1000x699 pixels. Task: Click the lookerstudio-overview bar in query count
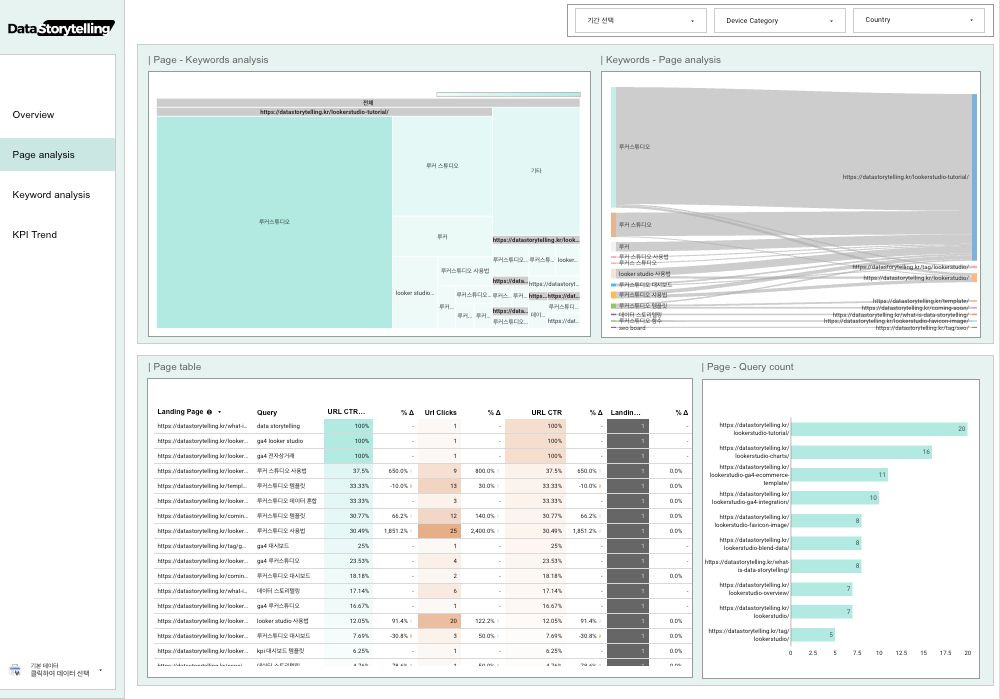[x=821, y=589]
